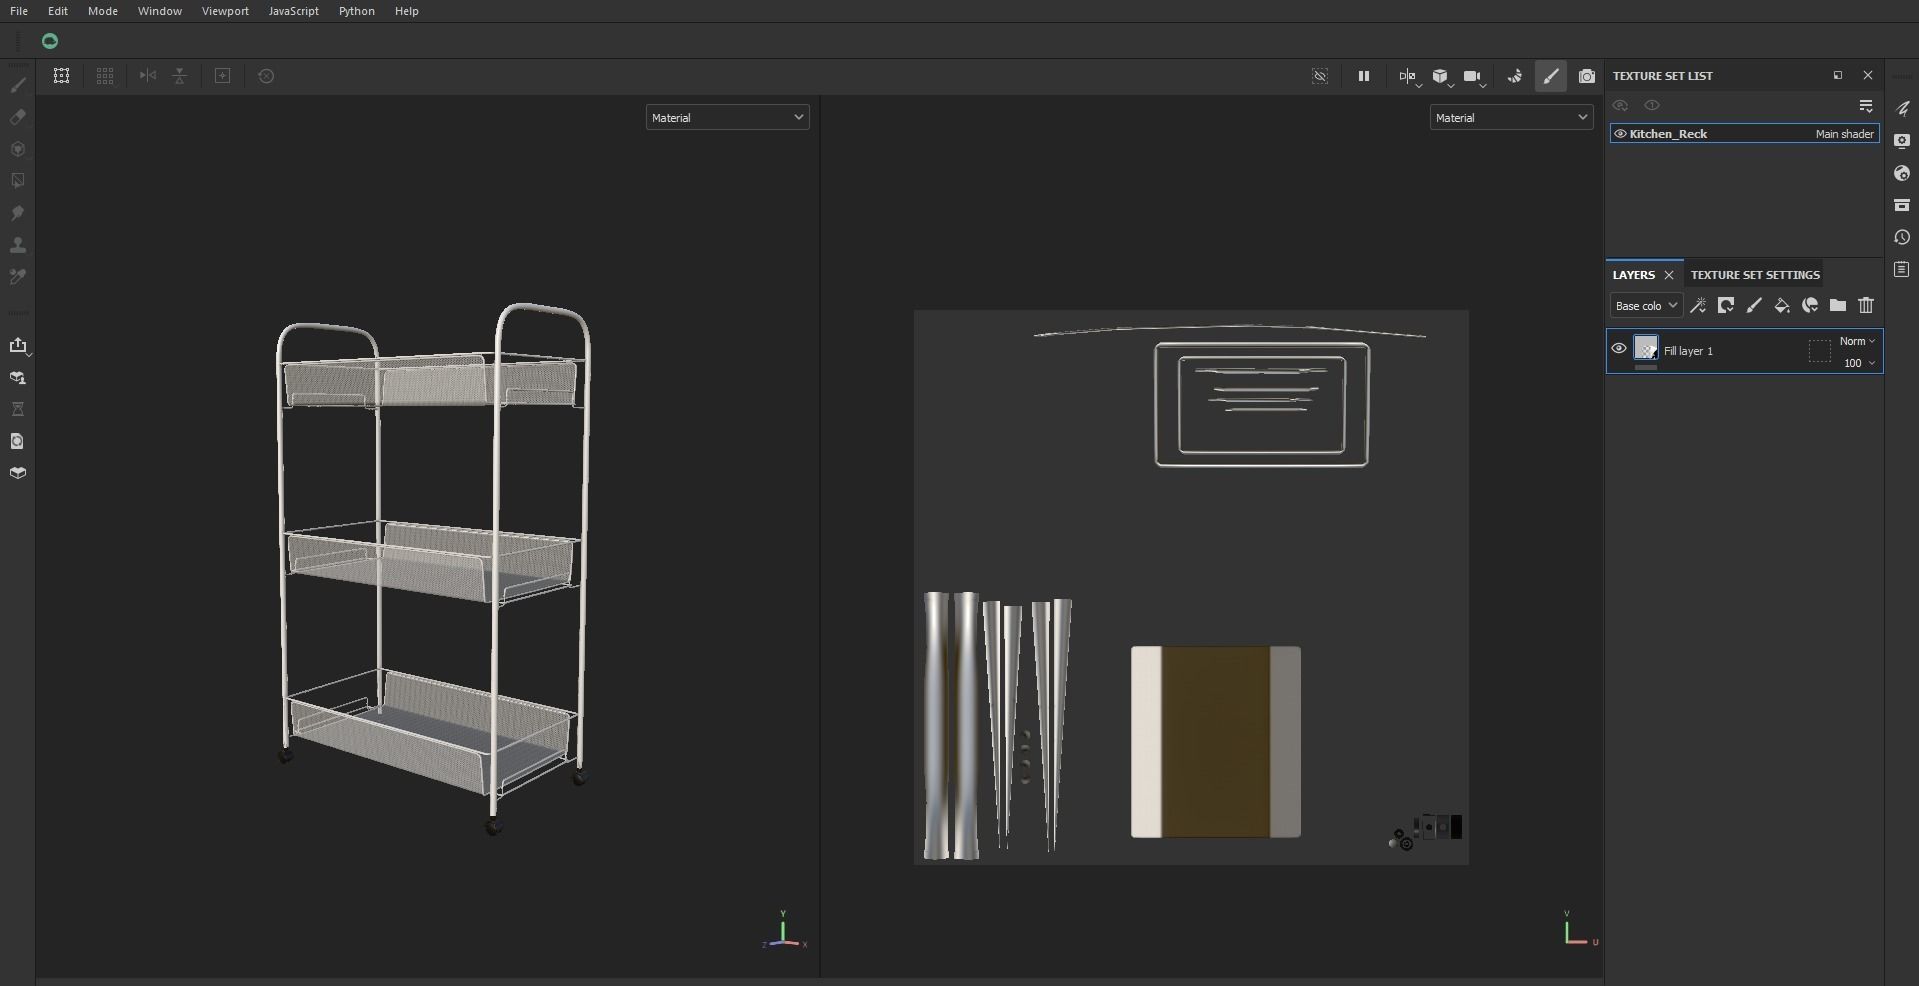Click the document refresh icon in left sidebar
Screen dimensions: 1919x986
[x=18, y=441]
